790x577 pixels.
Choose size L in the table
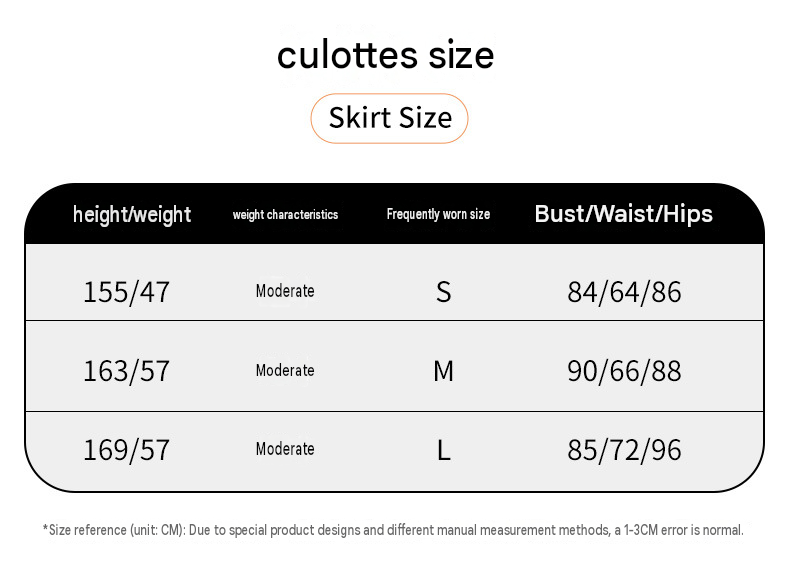tap(443, 450)
